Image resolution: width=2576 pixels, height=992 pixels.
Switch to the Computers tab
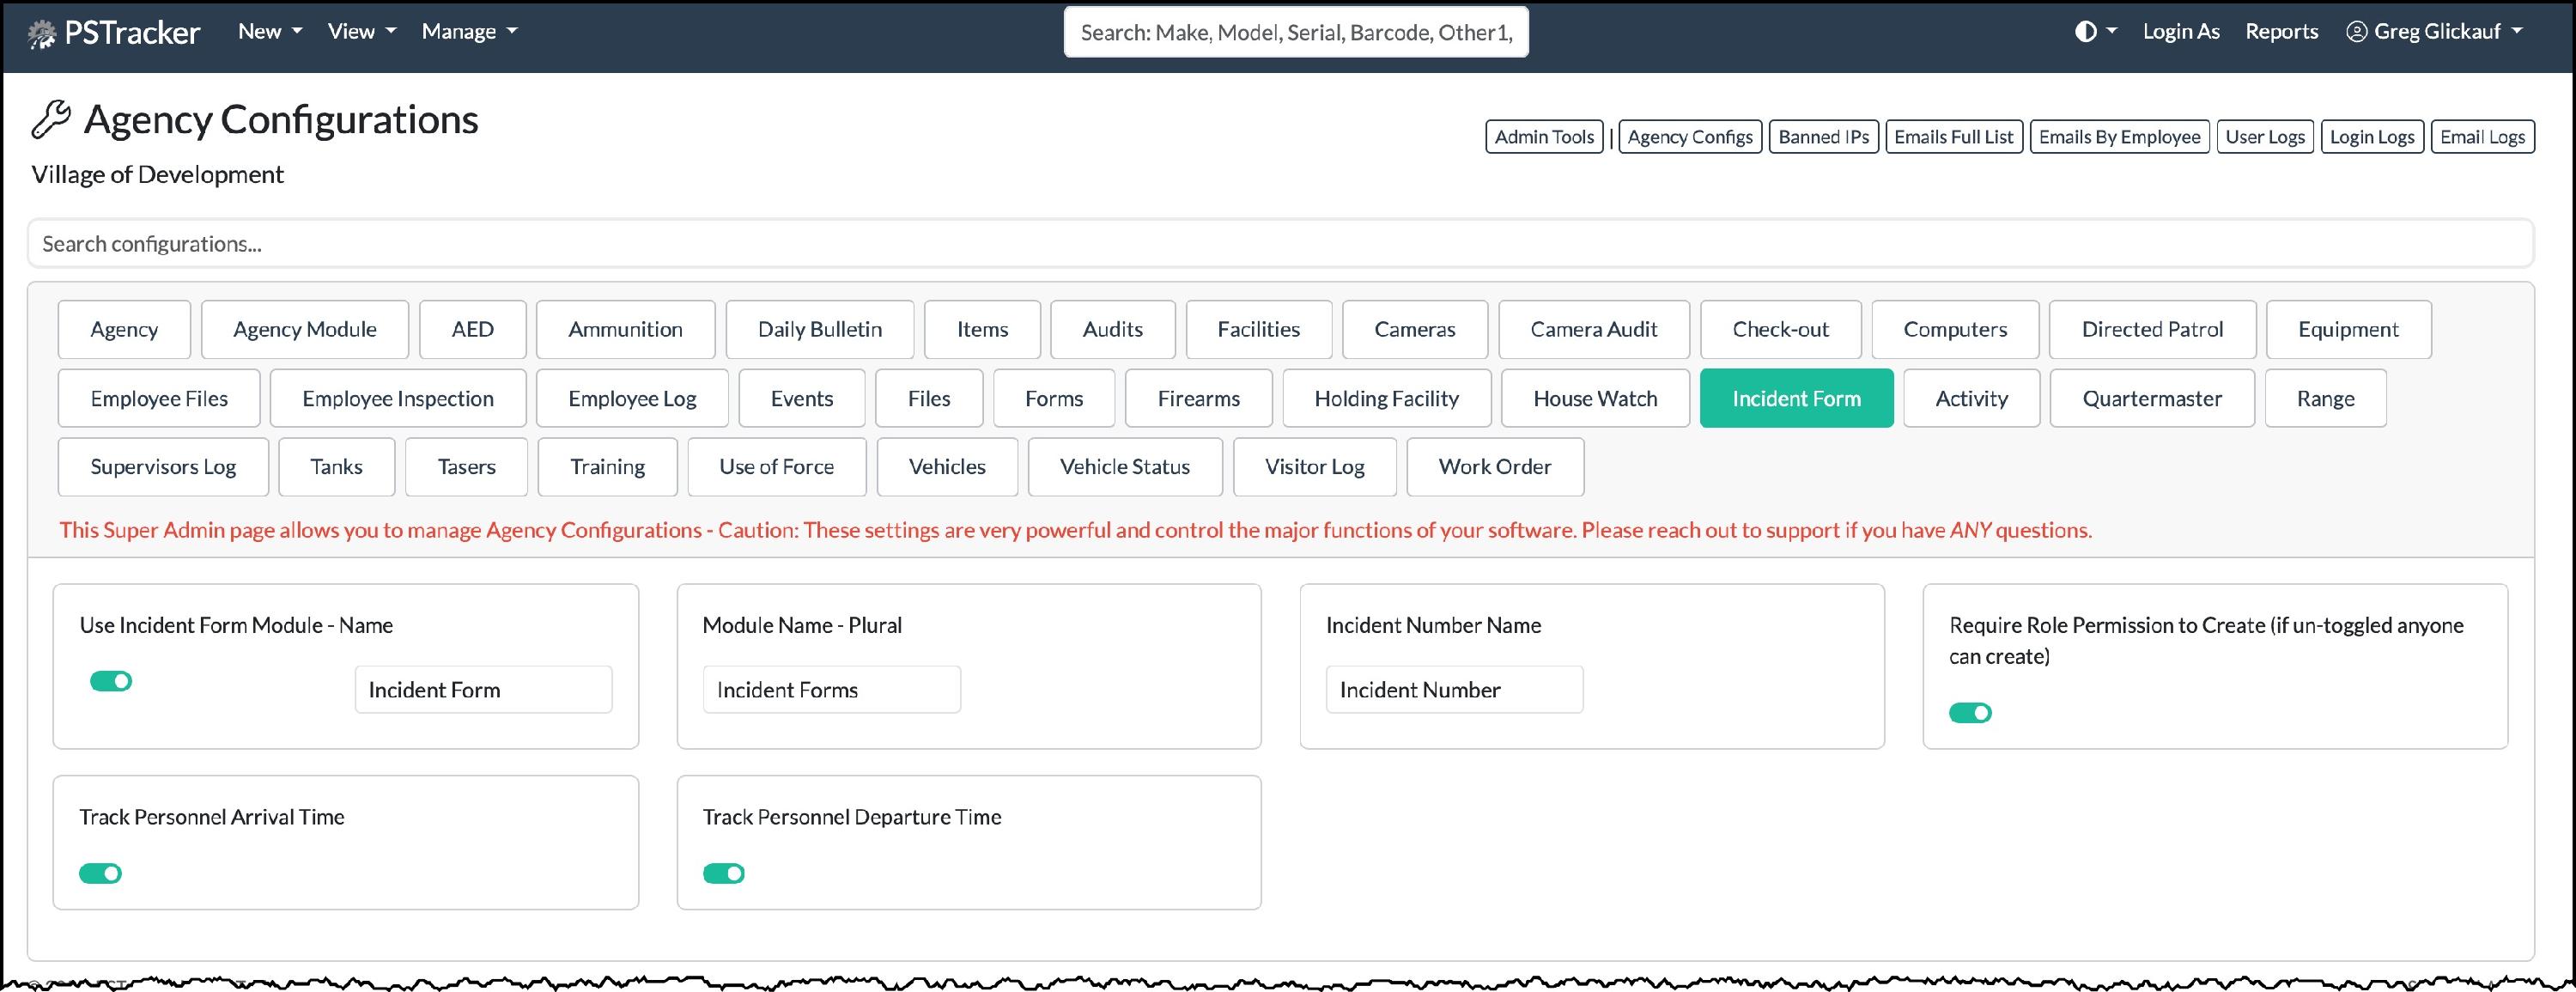1955,329
